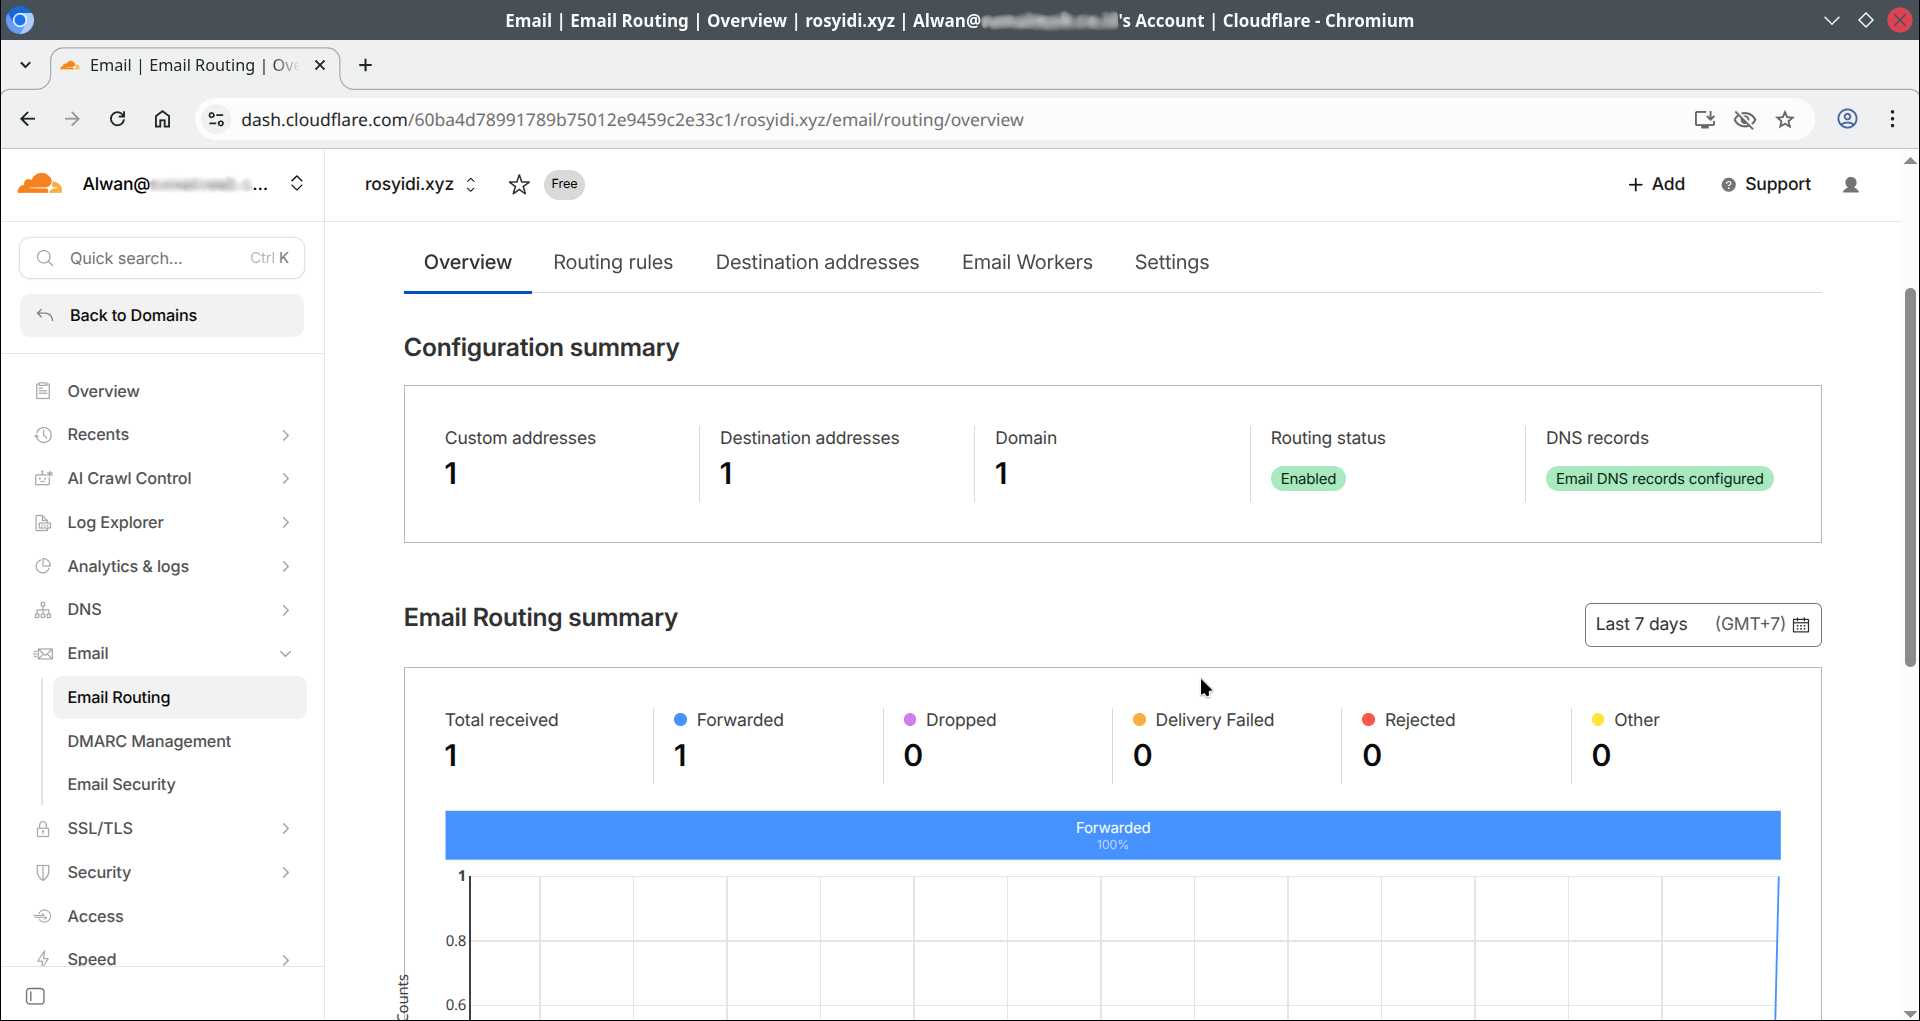Viewport: 1920px width, 1021px height.
Task: Click the Cloudflare logo icon
Action: (x=40, y=184)
